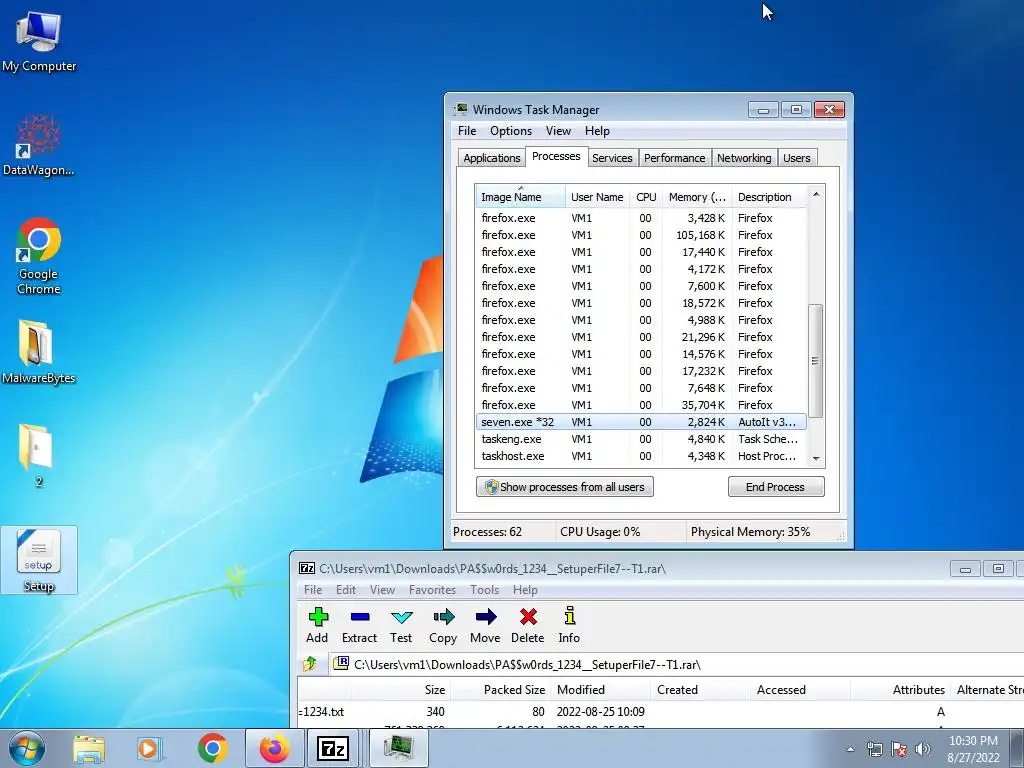Open the View menu in 7-Zip
This screenshot has width=1024, height=768.
point(382,590)
